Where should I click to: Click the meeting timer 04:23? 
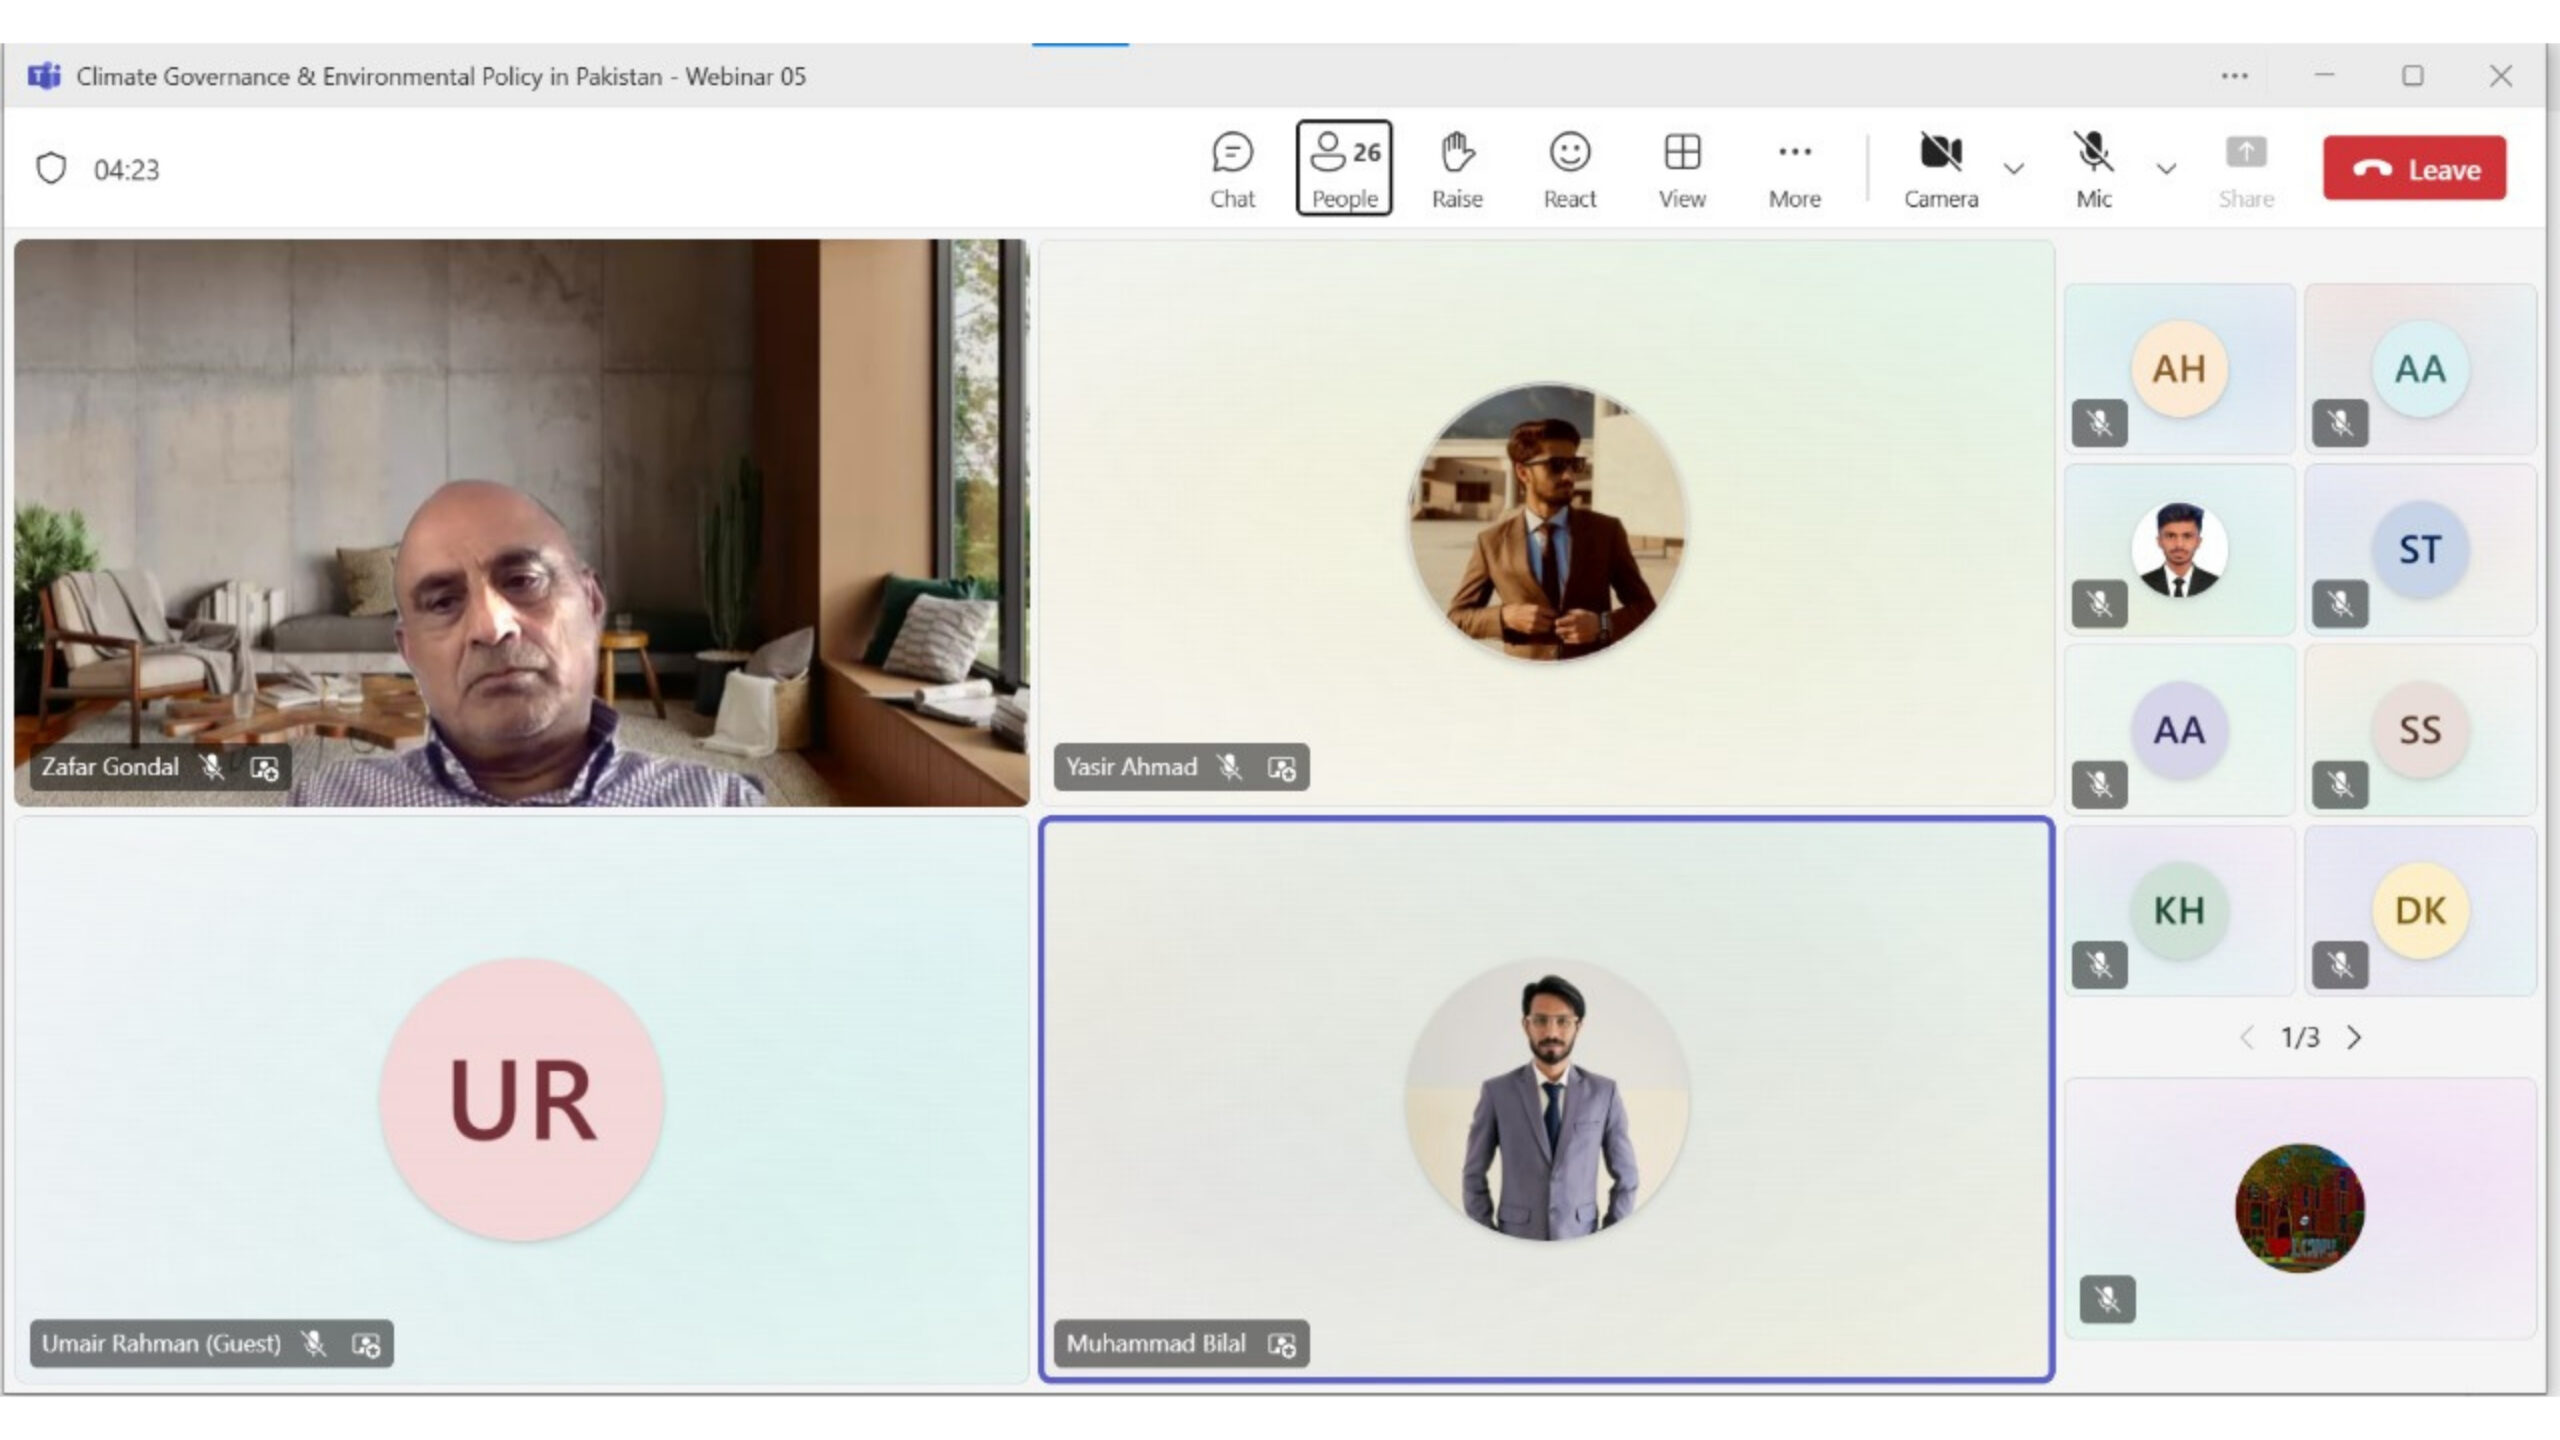[x=126, y=170]
